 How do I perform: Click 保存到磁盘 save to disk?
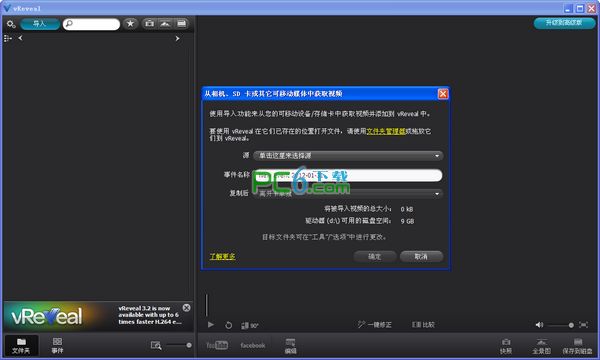coord(577,346)
